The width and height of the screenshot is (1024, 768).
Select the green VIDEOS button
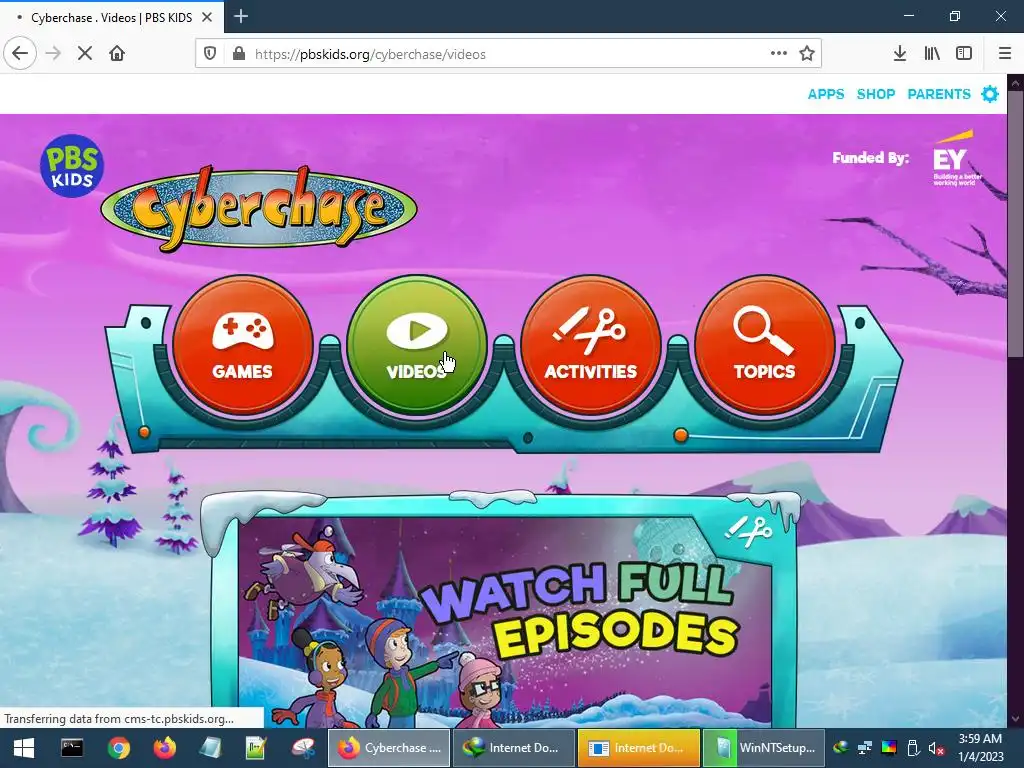417,344
